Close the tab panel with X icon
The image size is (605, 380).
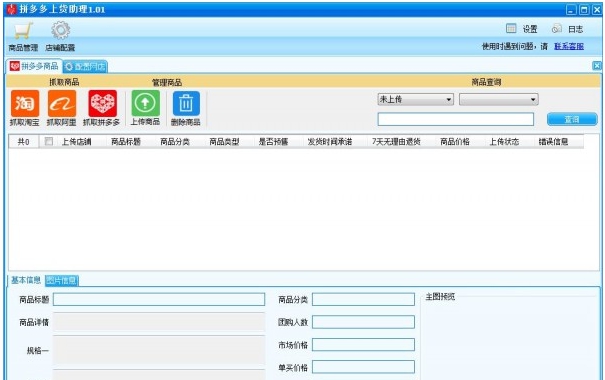tap(597, 66)
